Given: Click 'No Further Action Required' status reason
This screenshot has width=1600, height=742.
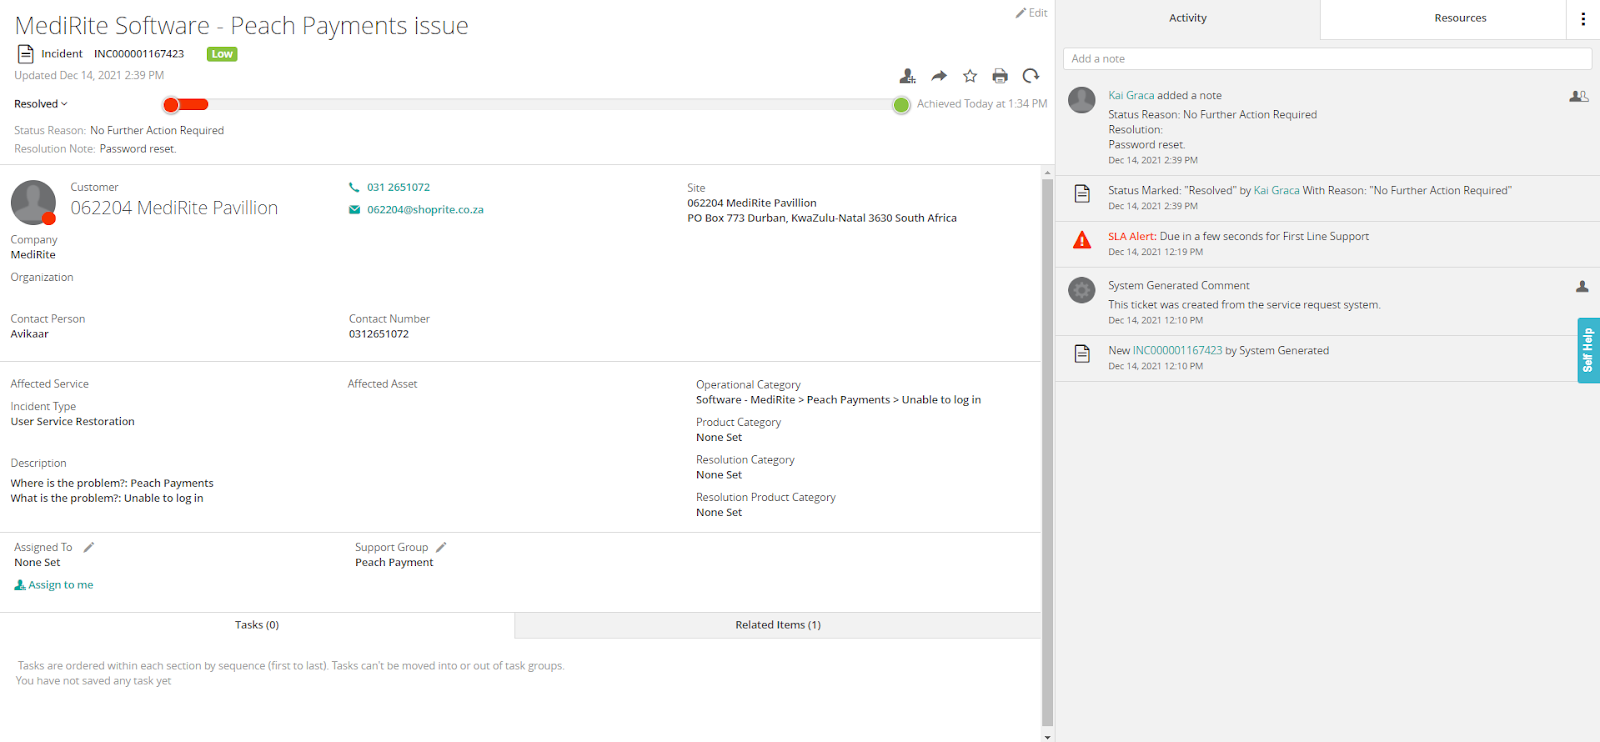Looking at the screenshot, I should (157, 131).
